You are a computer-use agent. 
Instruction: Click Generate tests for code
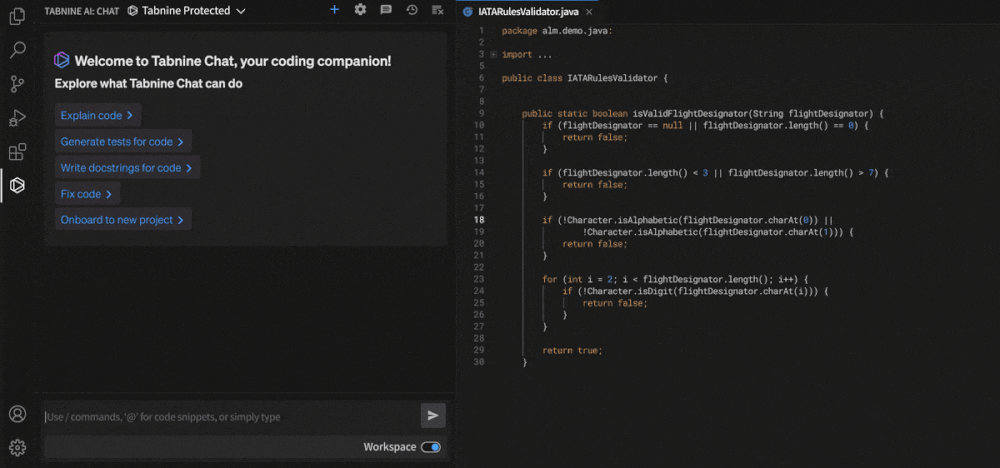[122, 142]
